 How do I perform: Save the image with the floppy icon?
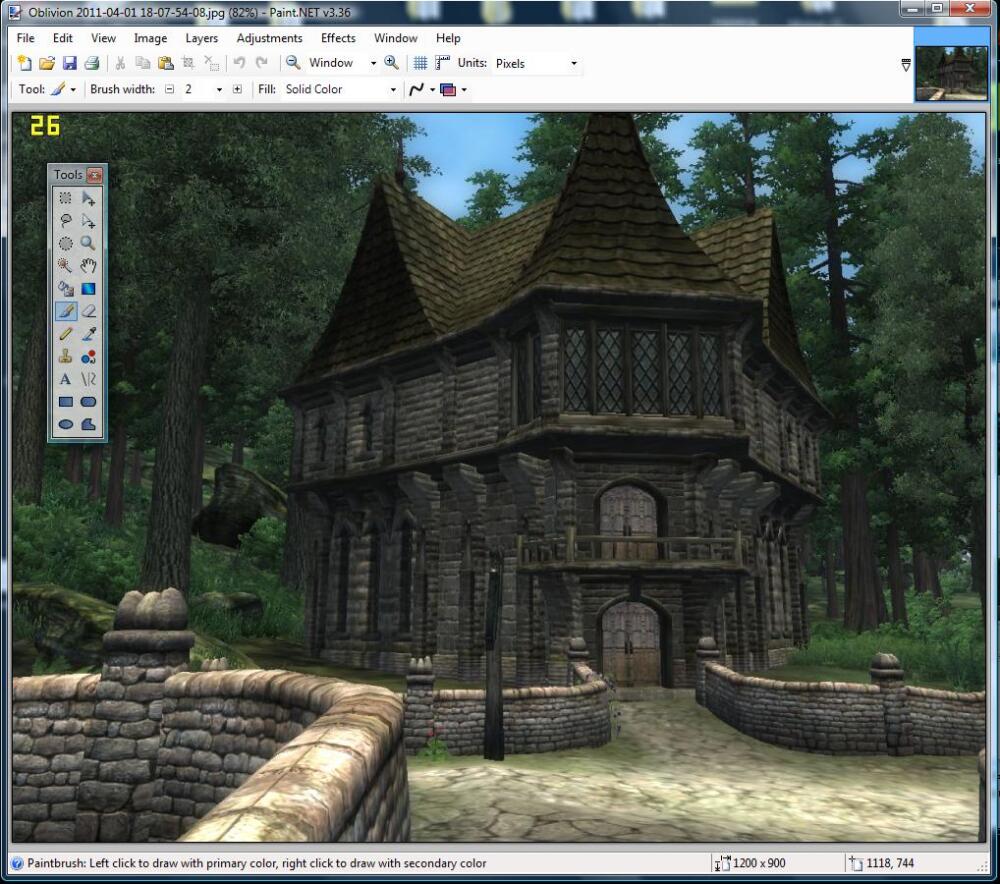70,63
